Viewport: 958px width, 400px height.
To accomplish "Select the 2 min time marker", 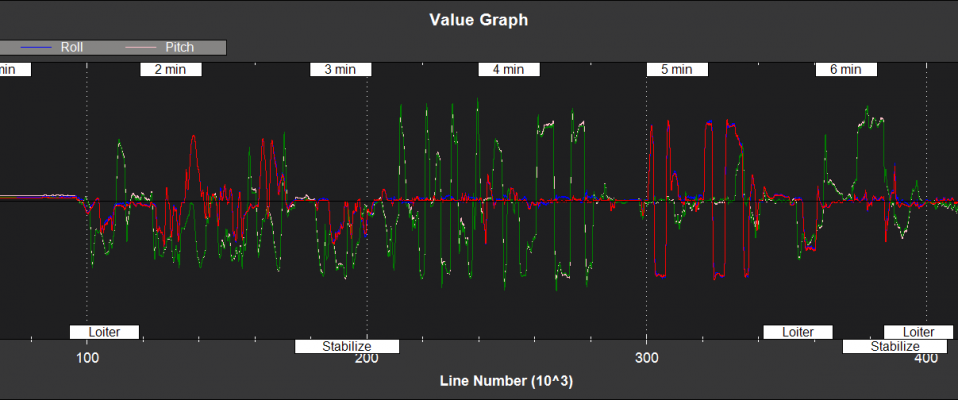I will point(170,70).
